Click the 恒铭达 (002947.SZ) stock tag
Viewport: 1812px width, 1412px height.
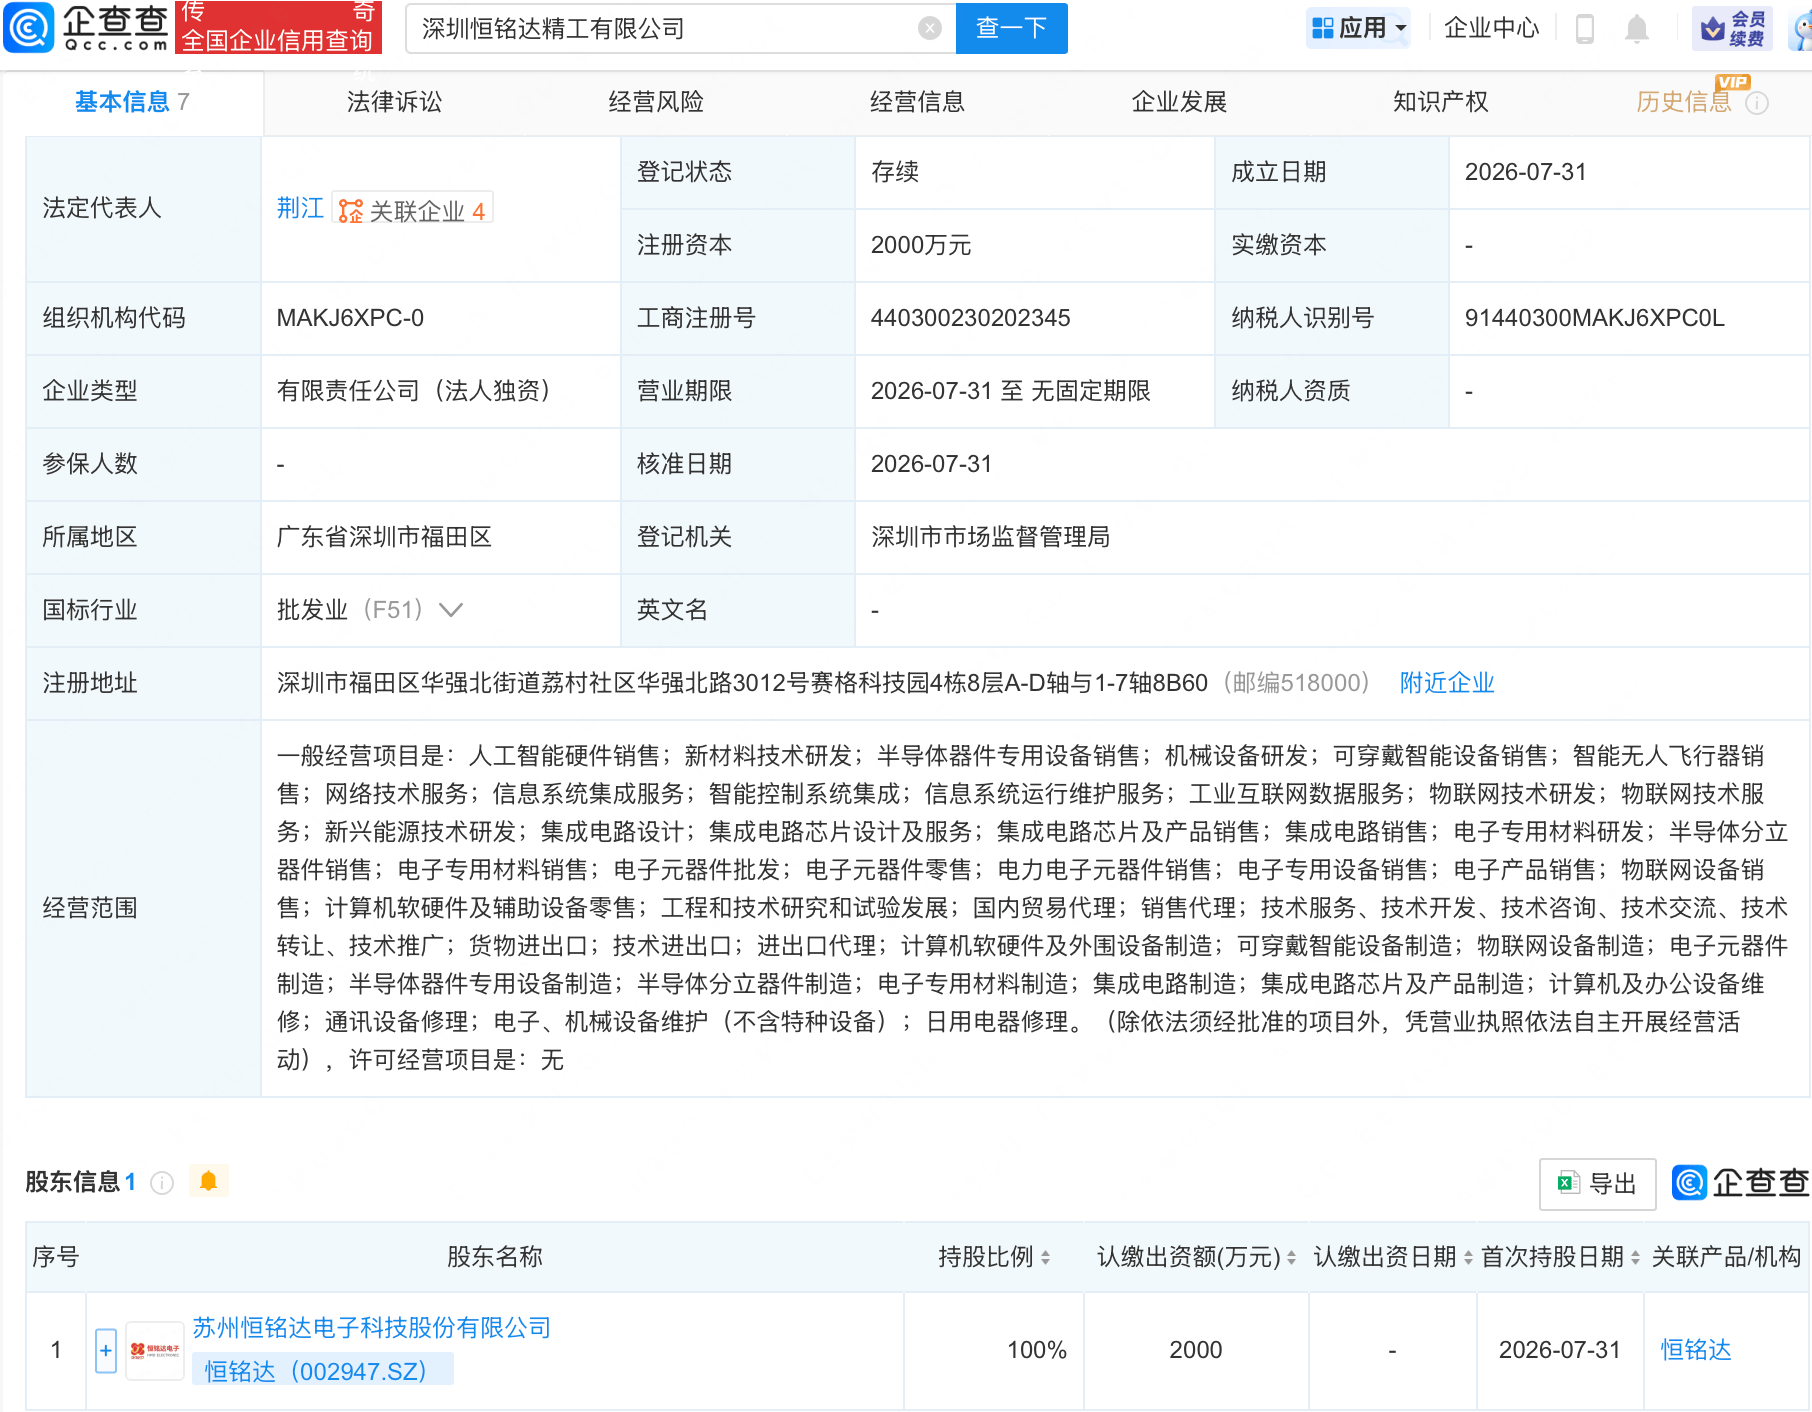point(322,1371)
